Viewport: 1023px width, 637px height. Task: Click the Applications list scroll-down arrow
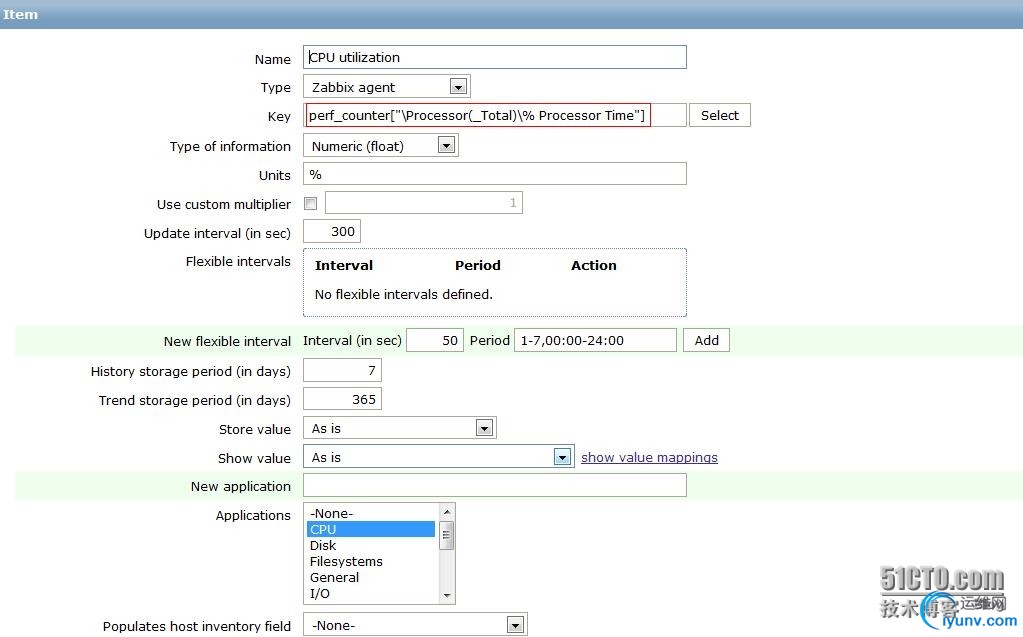(447, 595)
